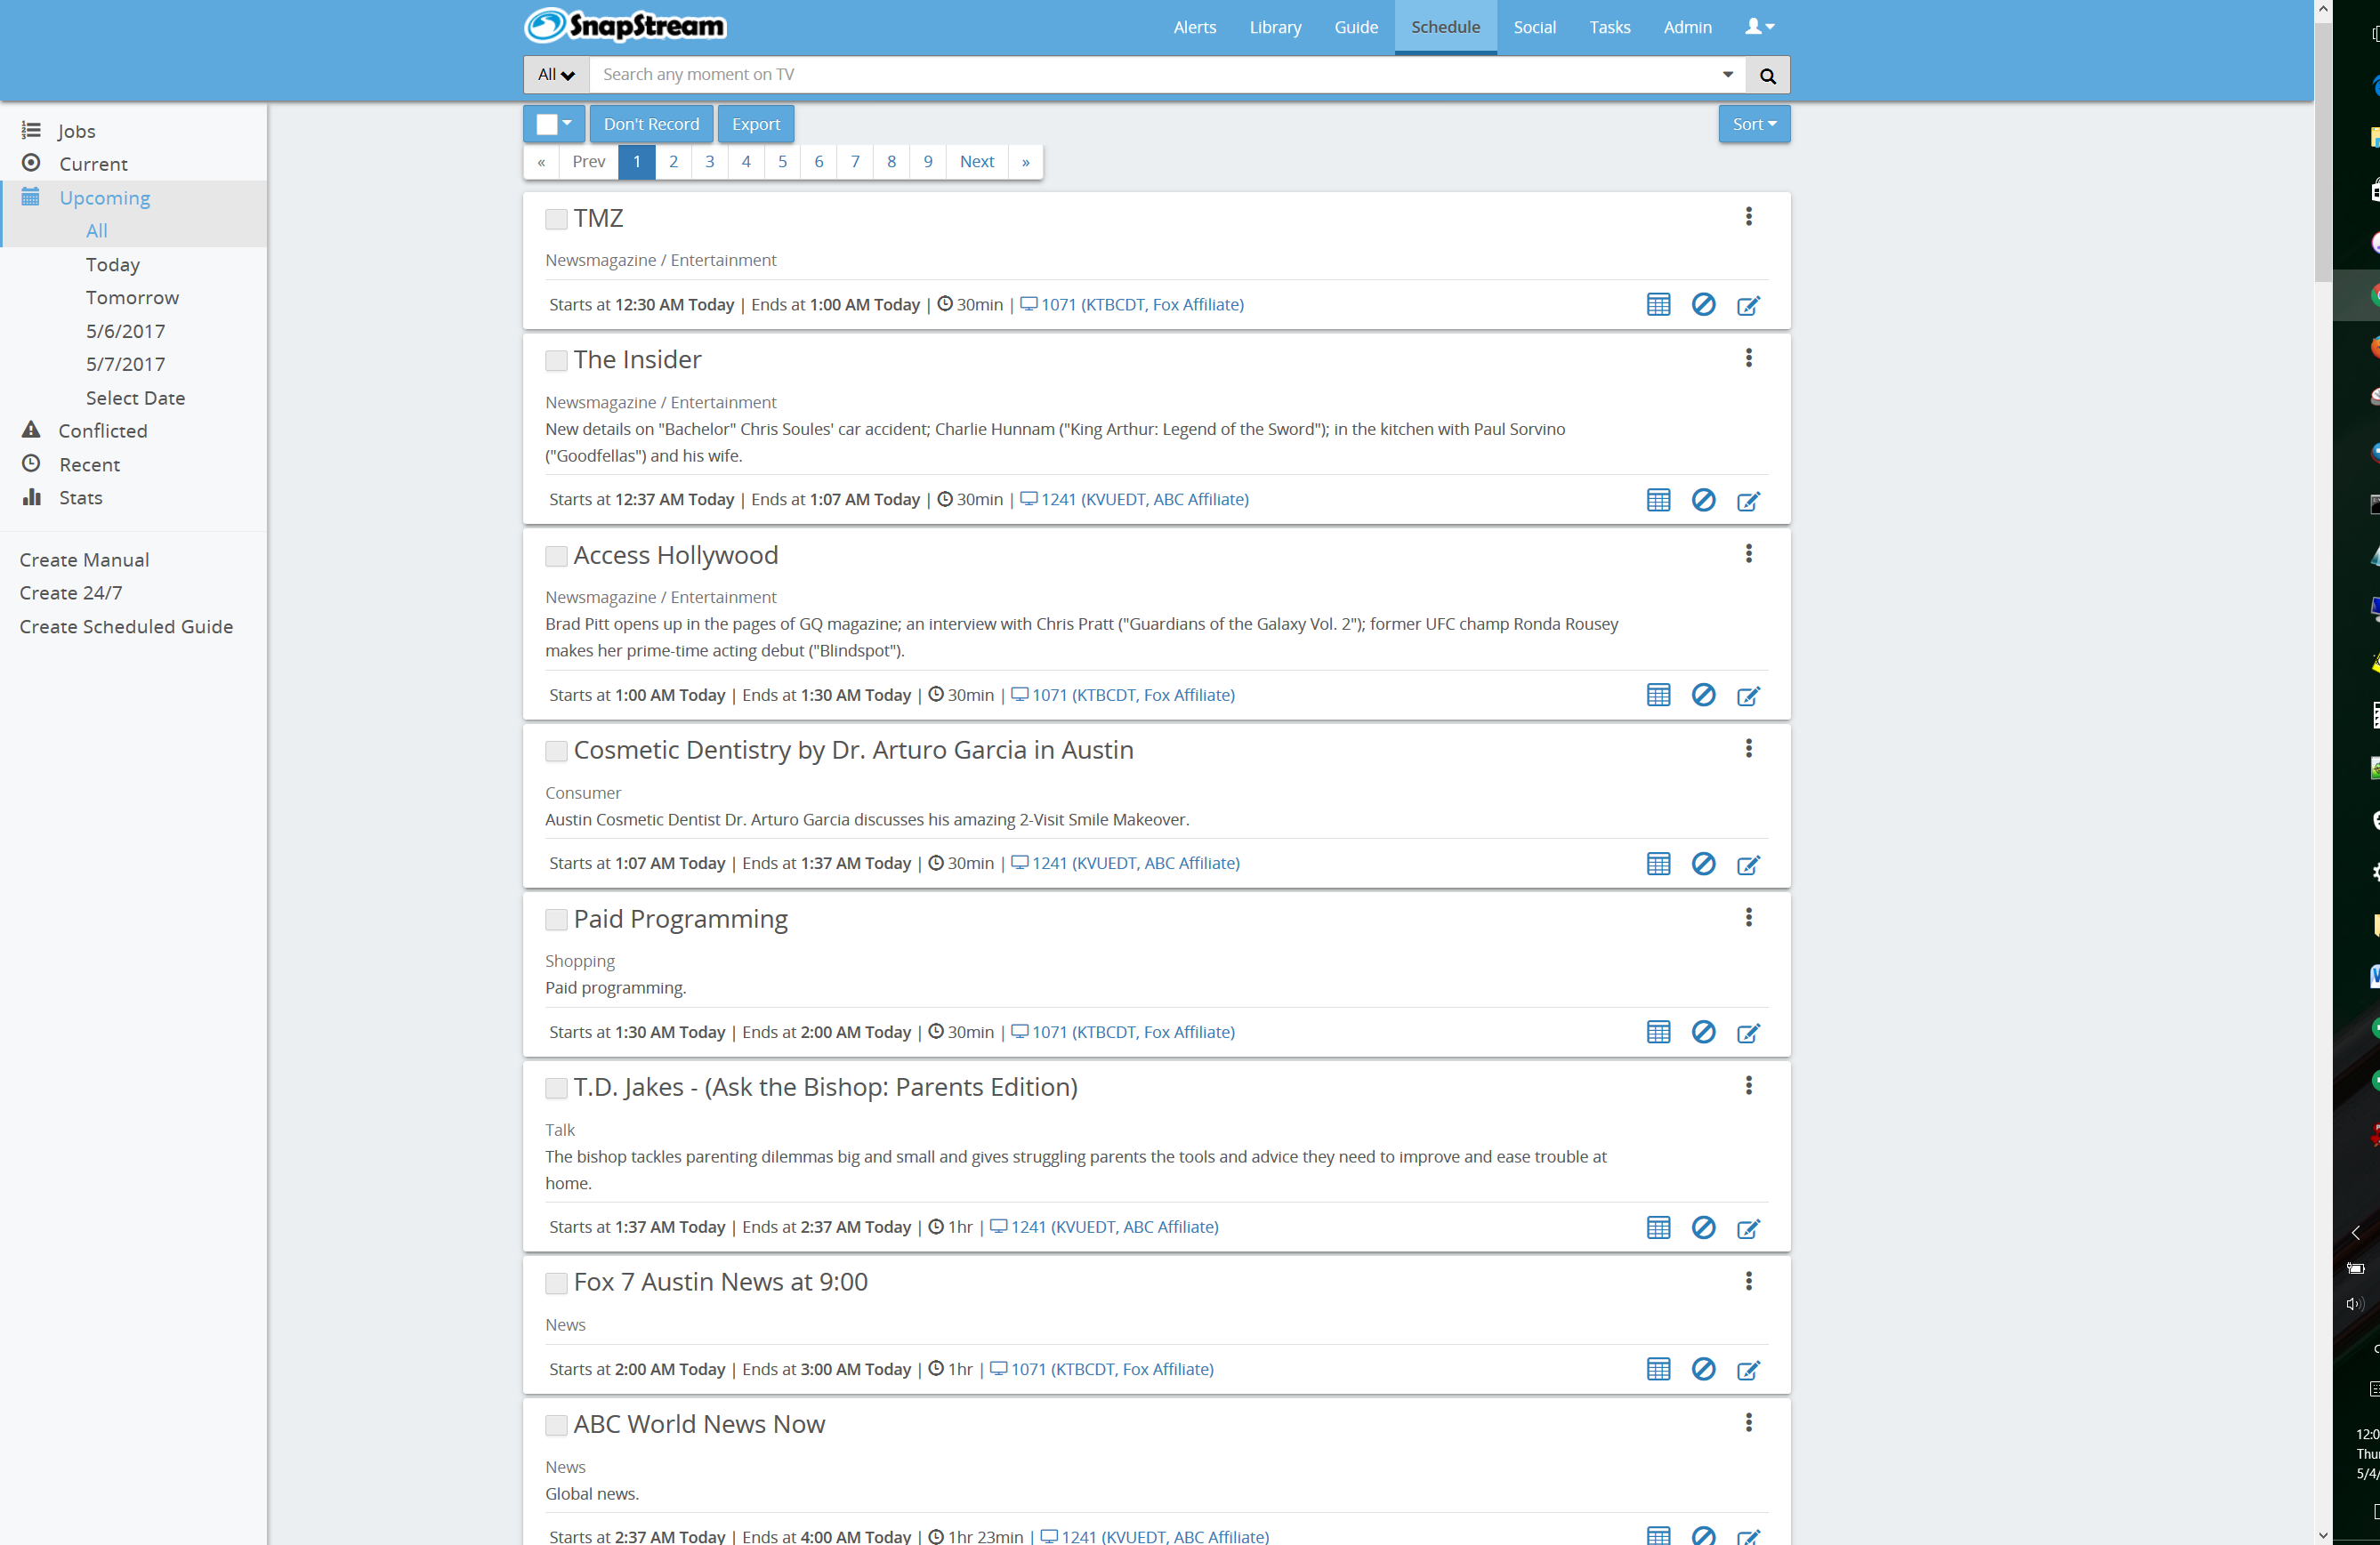Open more options for ABC World News Now

tap(1748, 1423)
